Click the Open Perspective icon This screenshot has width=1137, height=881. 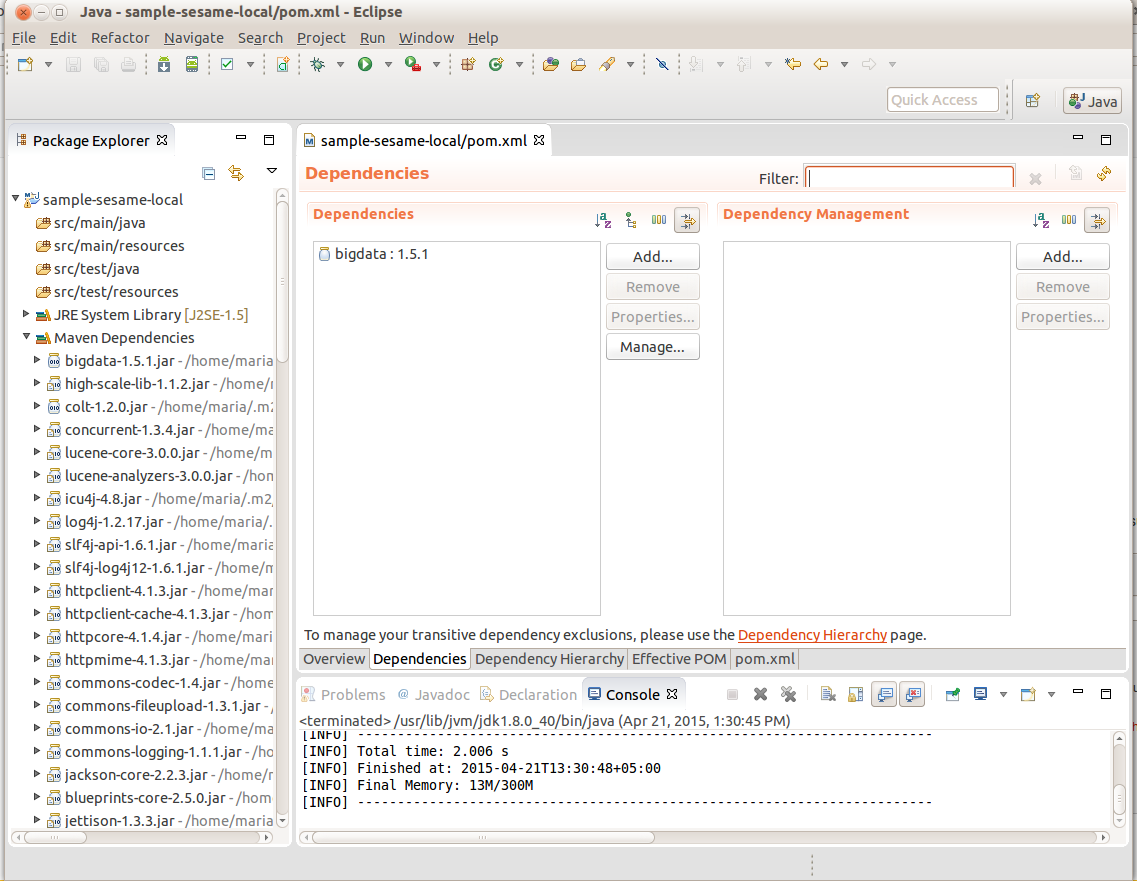[x=1033, y=100]
